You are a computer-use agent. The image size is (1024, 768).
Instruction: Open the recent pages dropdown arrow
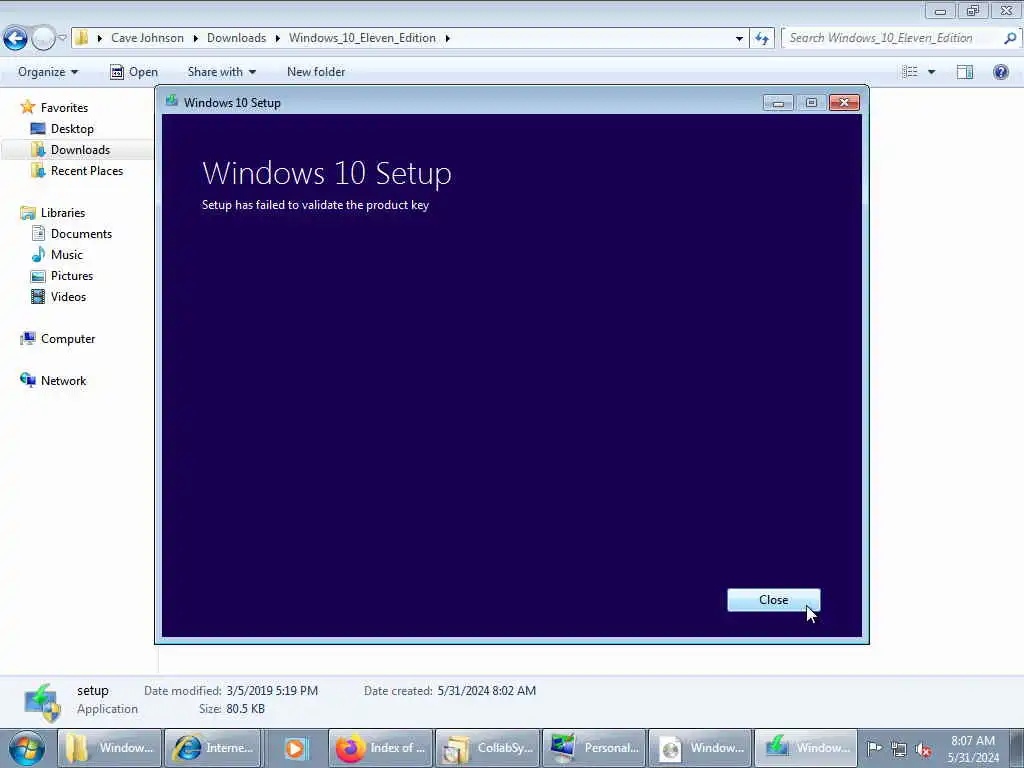click(x=62, y=38)
